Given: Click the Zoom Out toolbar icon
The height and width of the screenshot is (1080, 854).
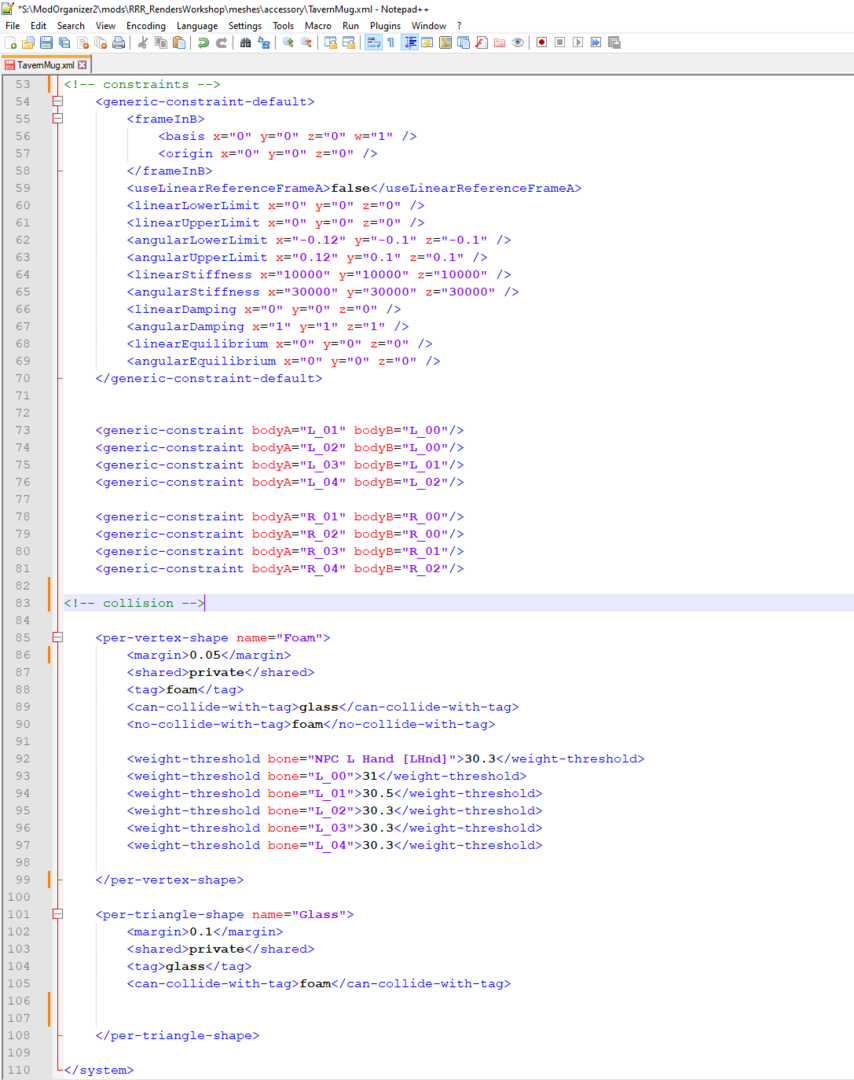Looking at the screenshot, I should (x=306, y=43).
